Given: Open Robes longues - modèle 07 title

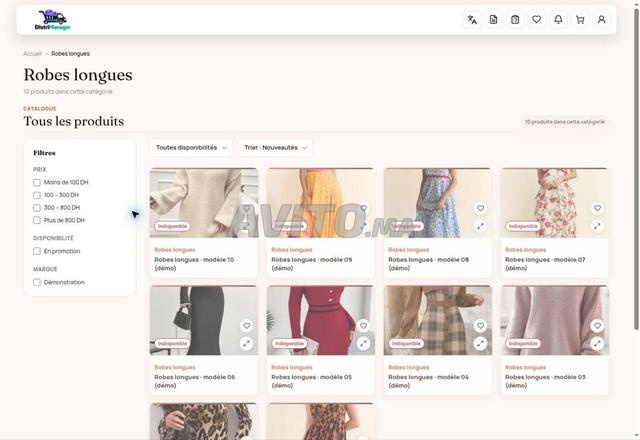Looking at the screenshot, I should click(x=545, y=264).
